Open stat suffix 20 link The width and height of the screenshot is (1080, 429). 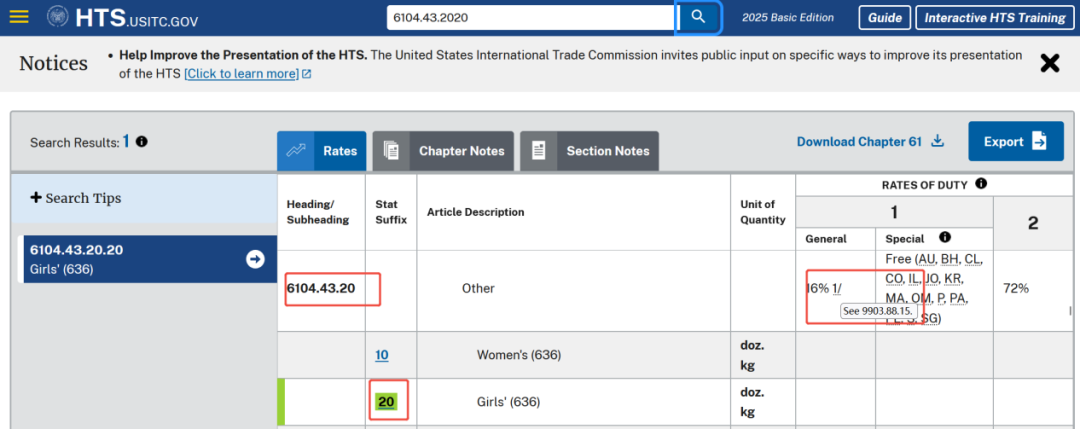point(386,402)
